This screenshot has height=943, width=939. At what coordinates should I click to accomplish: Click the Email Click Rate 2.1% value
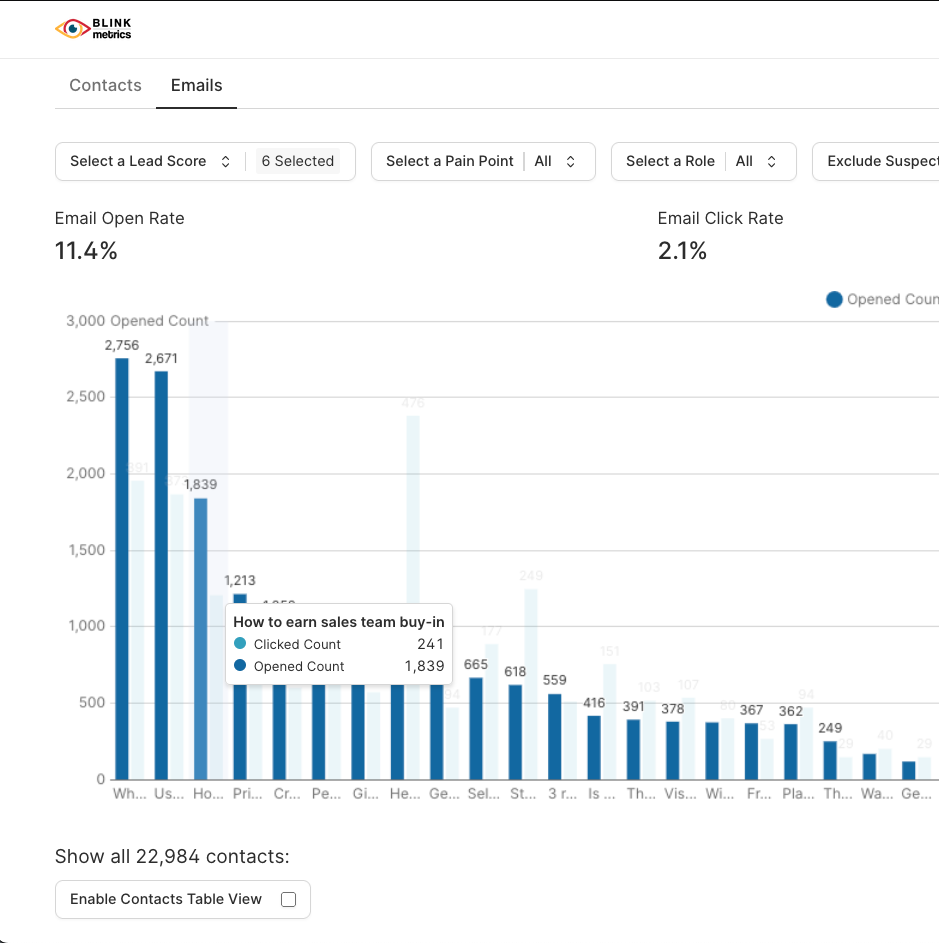click(682, 251)
